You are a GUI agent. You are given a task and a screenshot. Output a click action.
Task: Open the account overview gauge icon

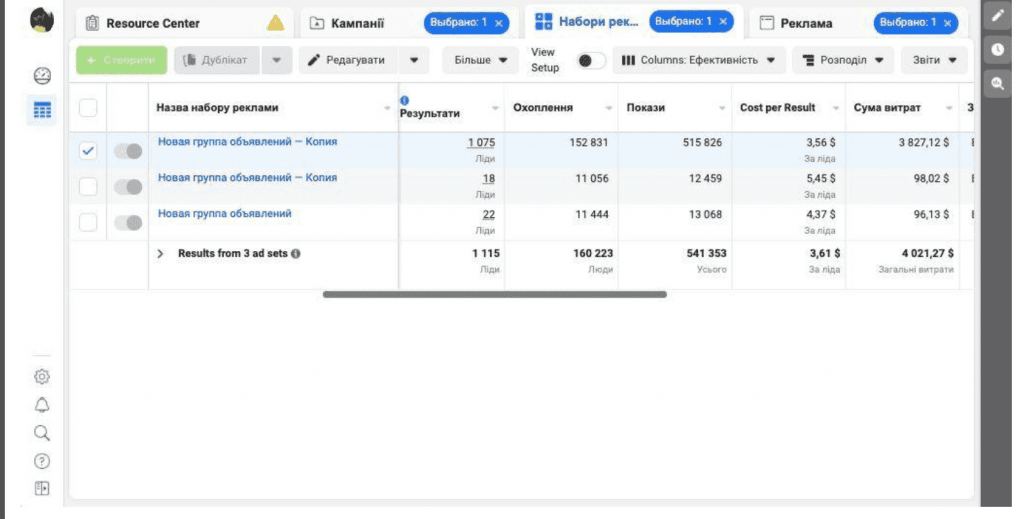tap(42, 76)
